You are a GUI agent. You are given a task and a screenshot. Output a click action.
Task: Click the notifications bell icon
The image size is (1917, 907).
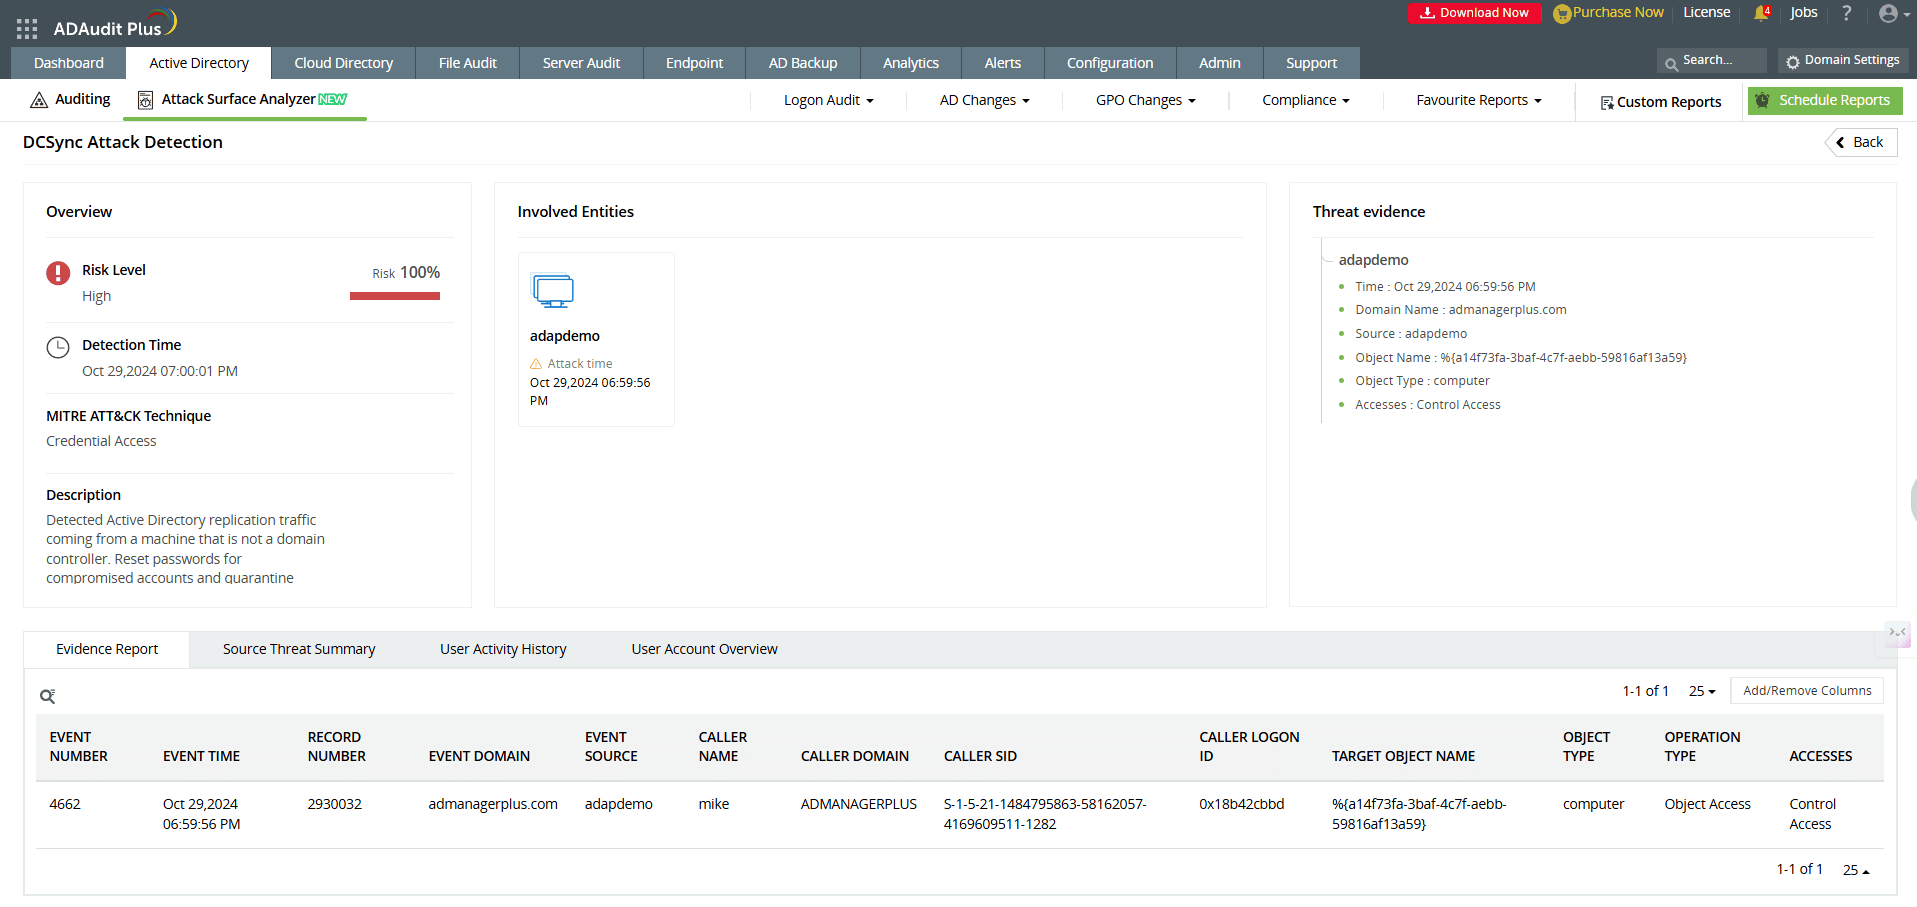click(1761, 13)
